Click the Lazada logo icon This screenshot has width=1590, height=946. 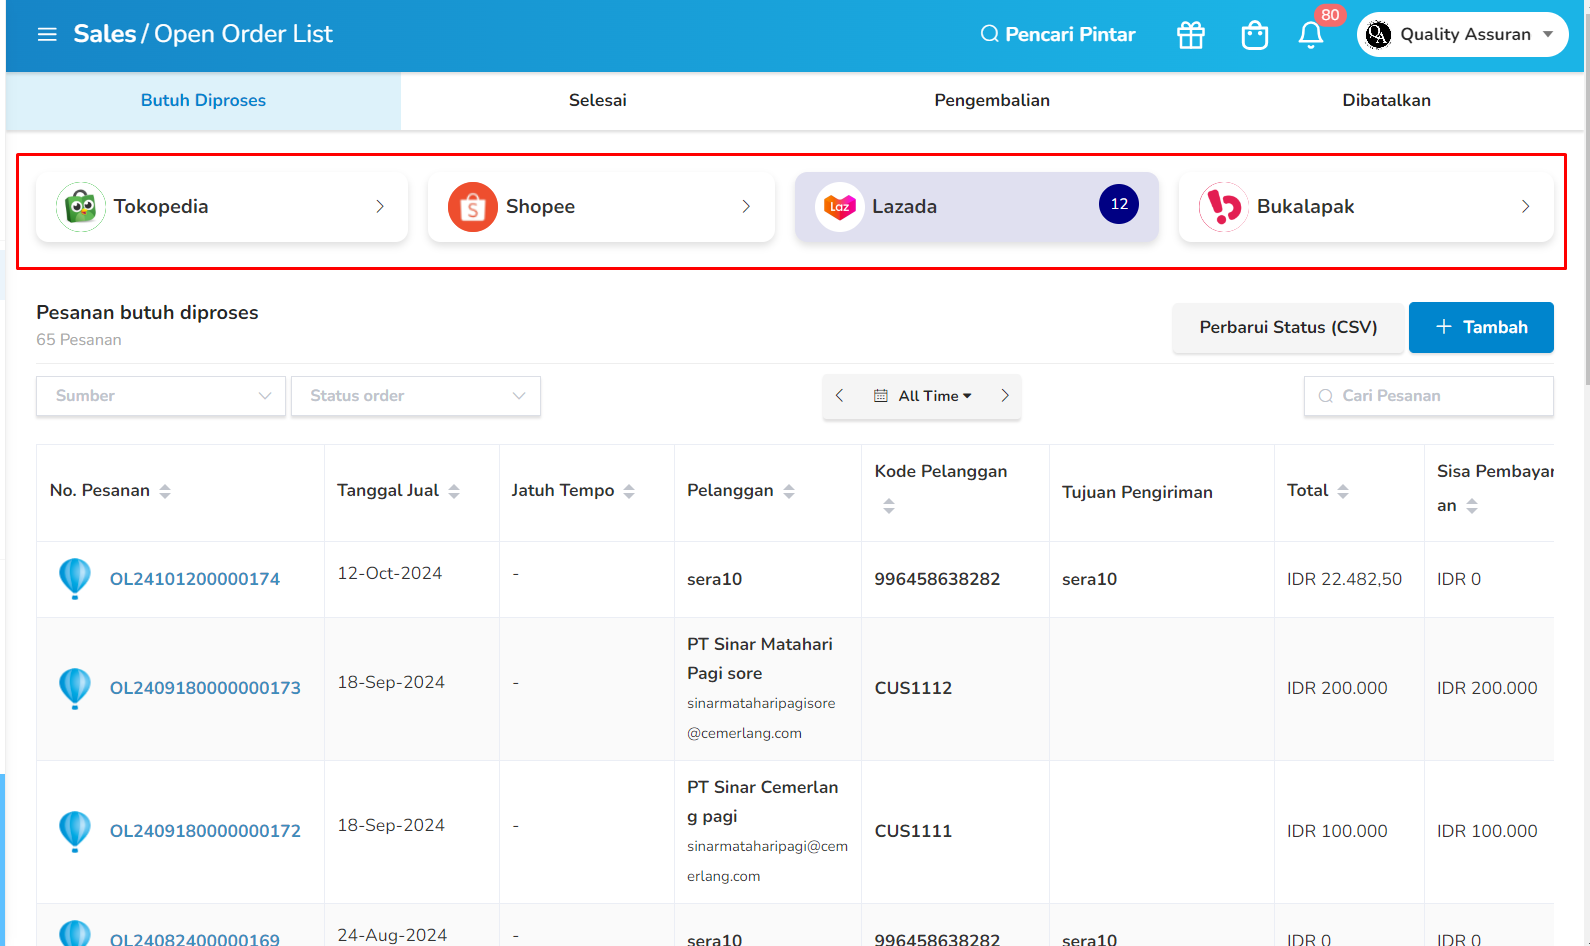pyautogui.click(x=840, y=207)
